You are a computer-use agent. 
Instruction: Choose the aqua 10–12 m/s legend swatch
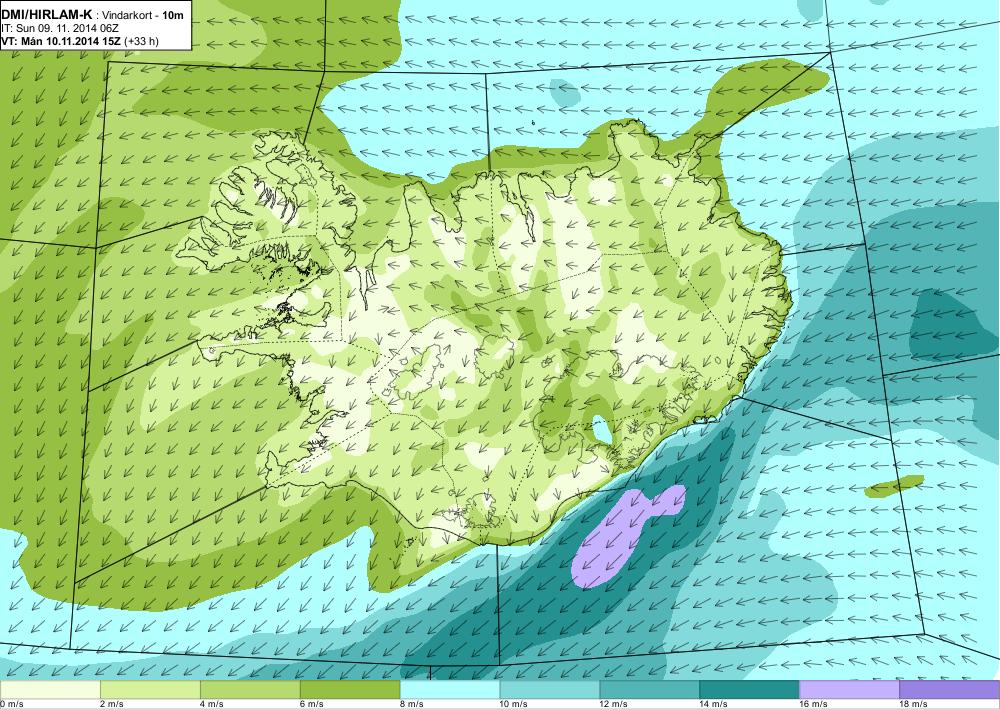point(550,690)
